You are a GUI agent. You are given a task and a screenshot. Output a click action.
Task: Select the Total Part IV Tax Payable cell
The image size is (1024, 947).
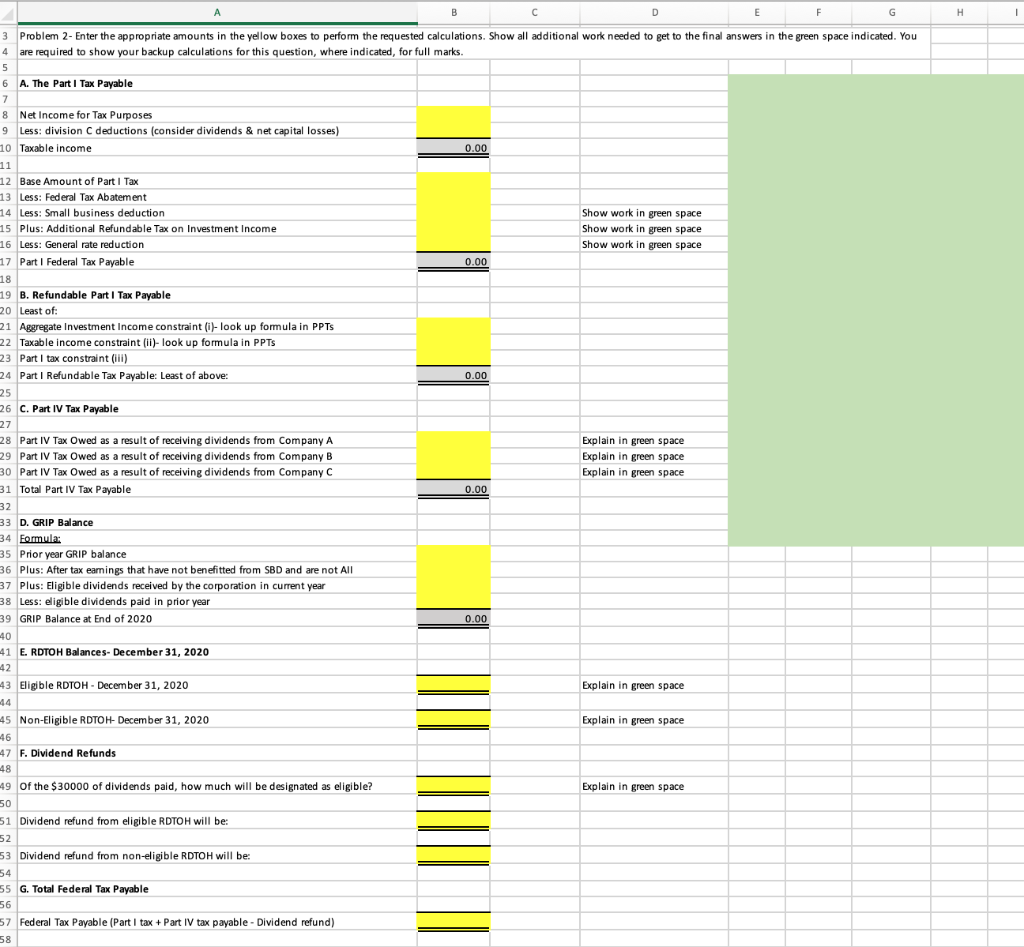pos(453,489)
